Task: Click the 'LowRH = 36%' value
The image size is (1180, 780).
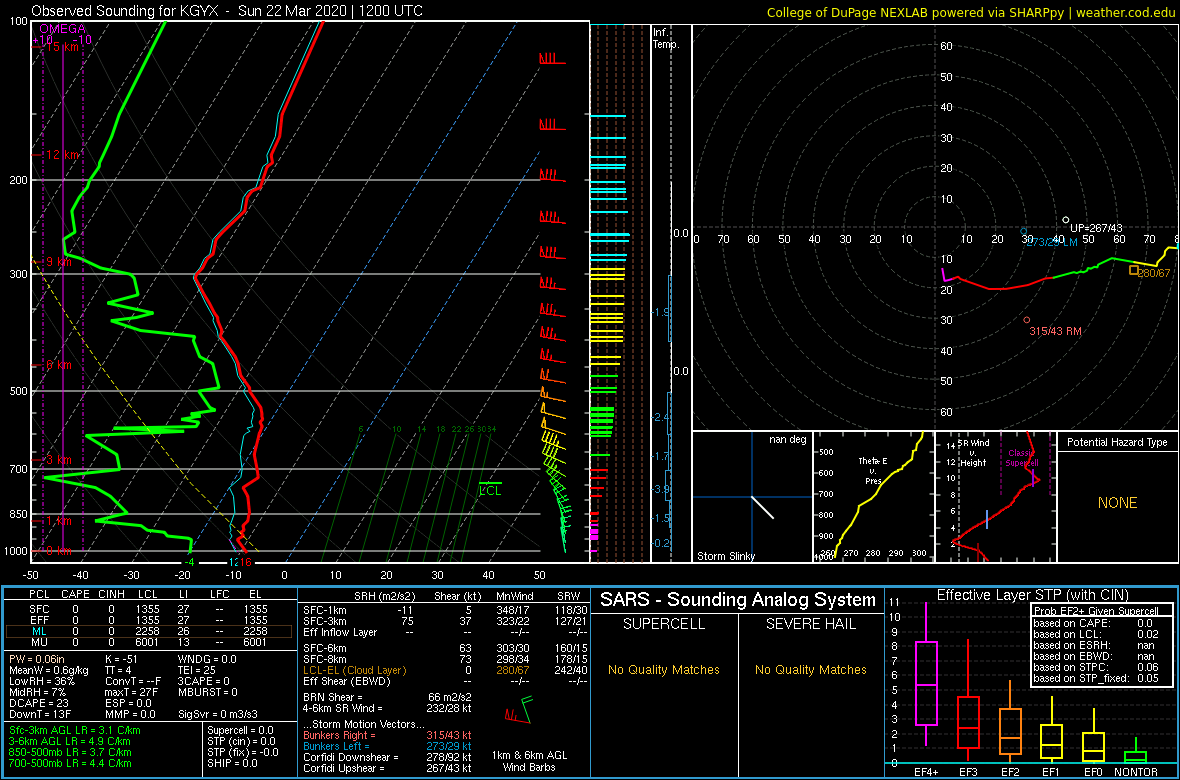Action: [x=37, y=681]
